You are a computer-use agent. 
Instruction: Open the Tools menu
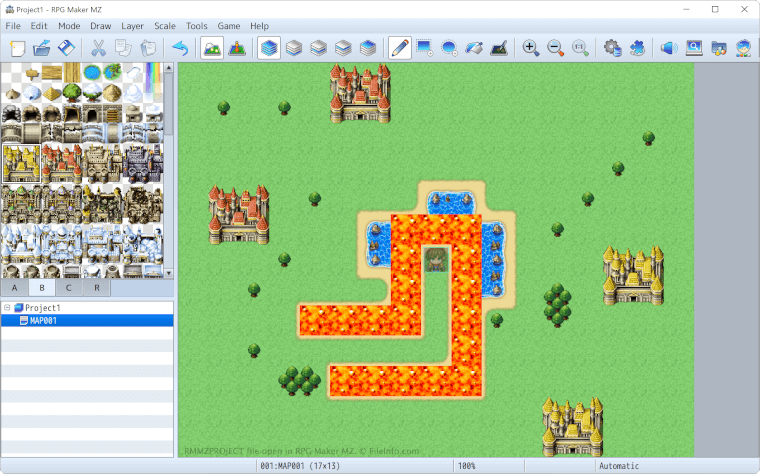click(197, 25)
